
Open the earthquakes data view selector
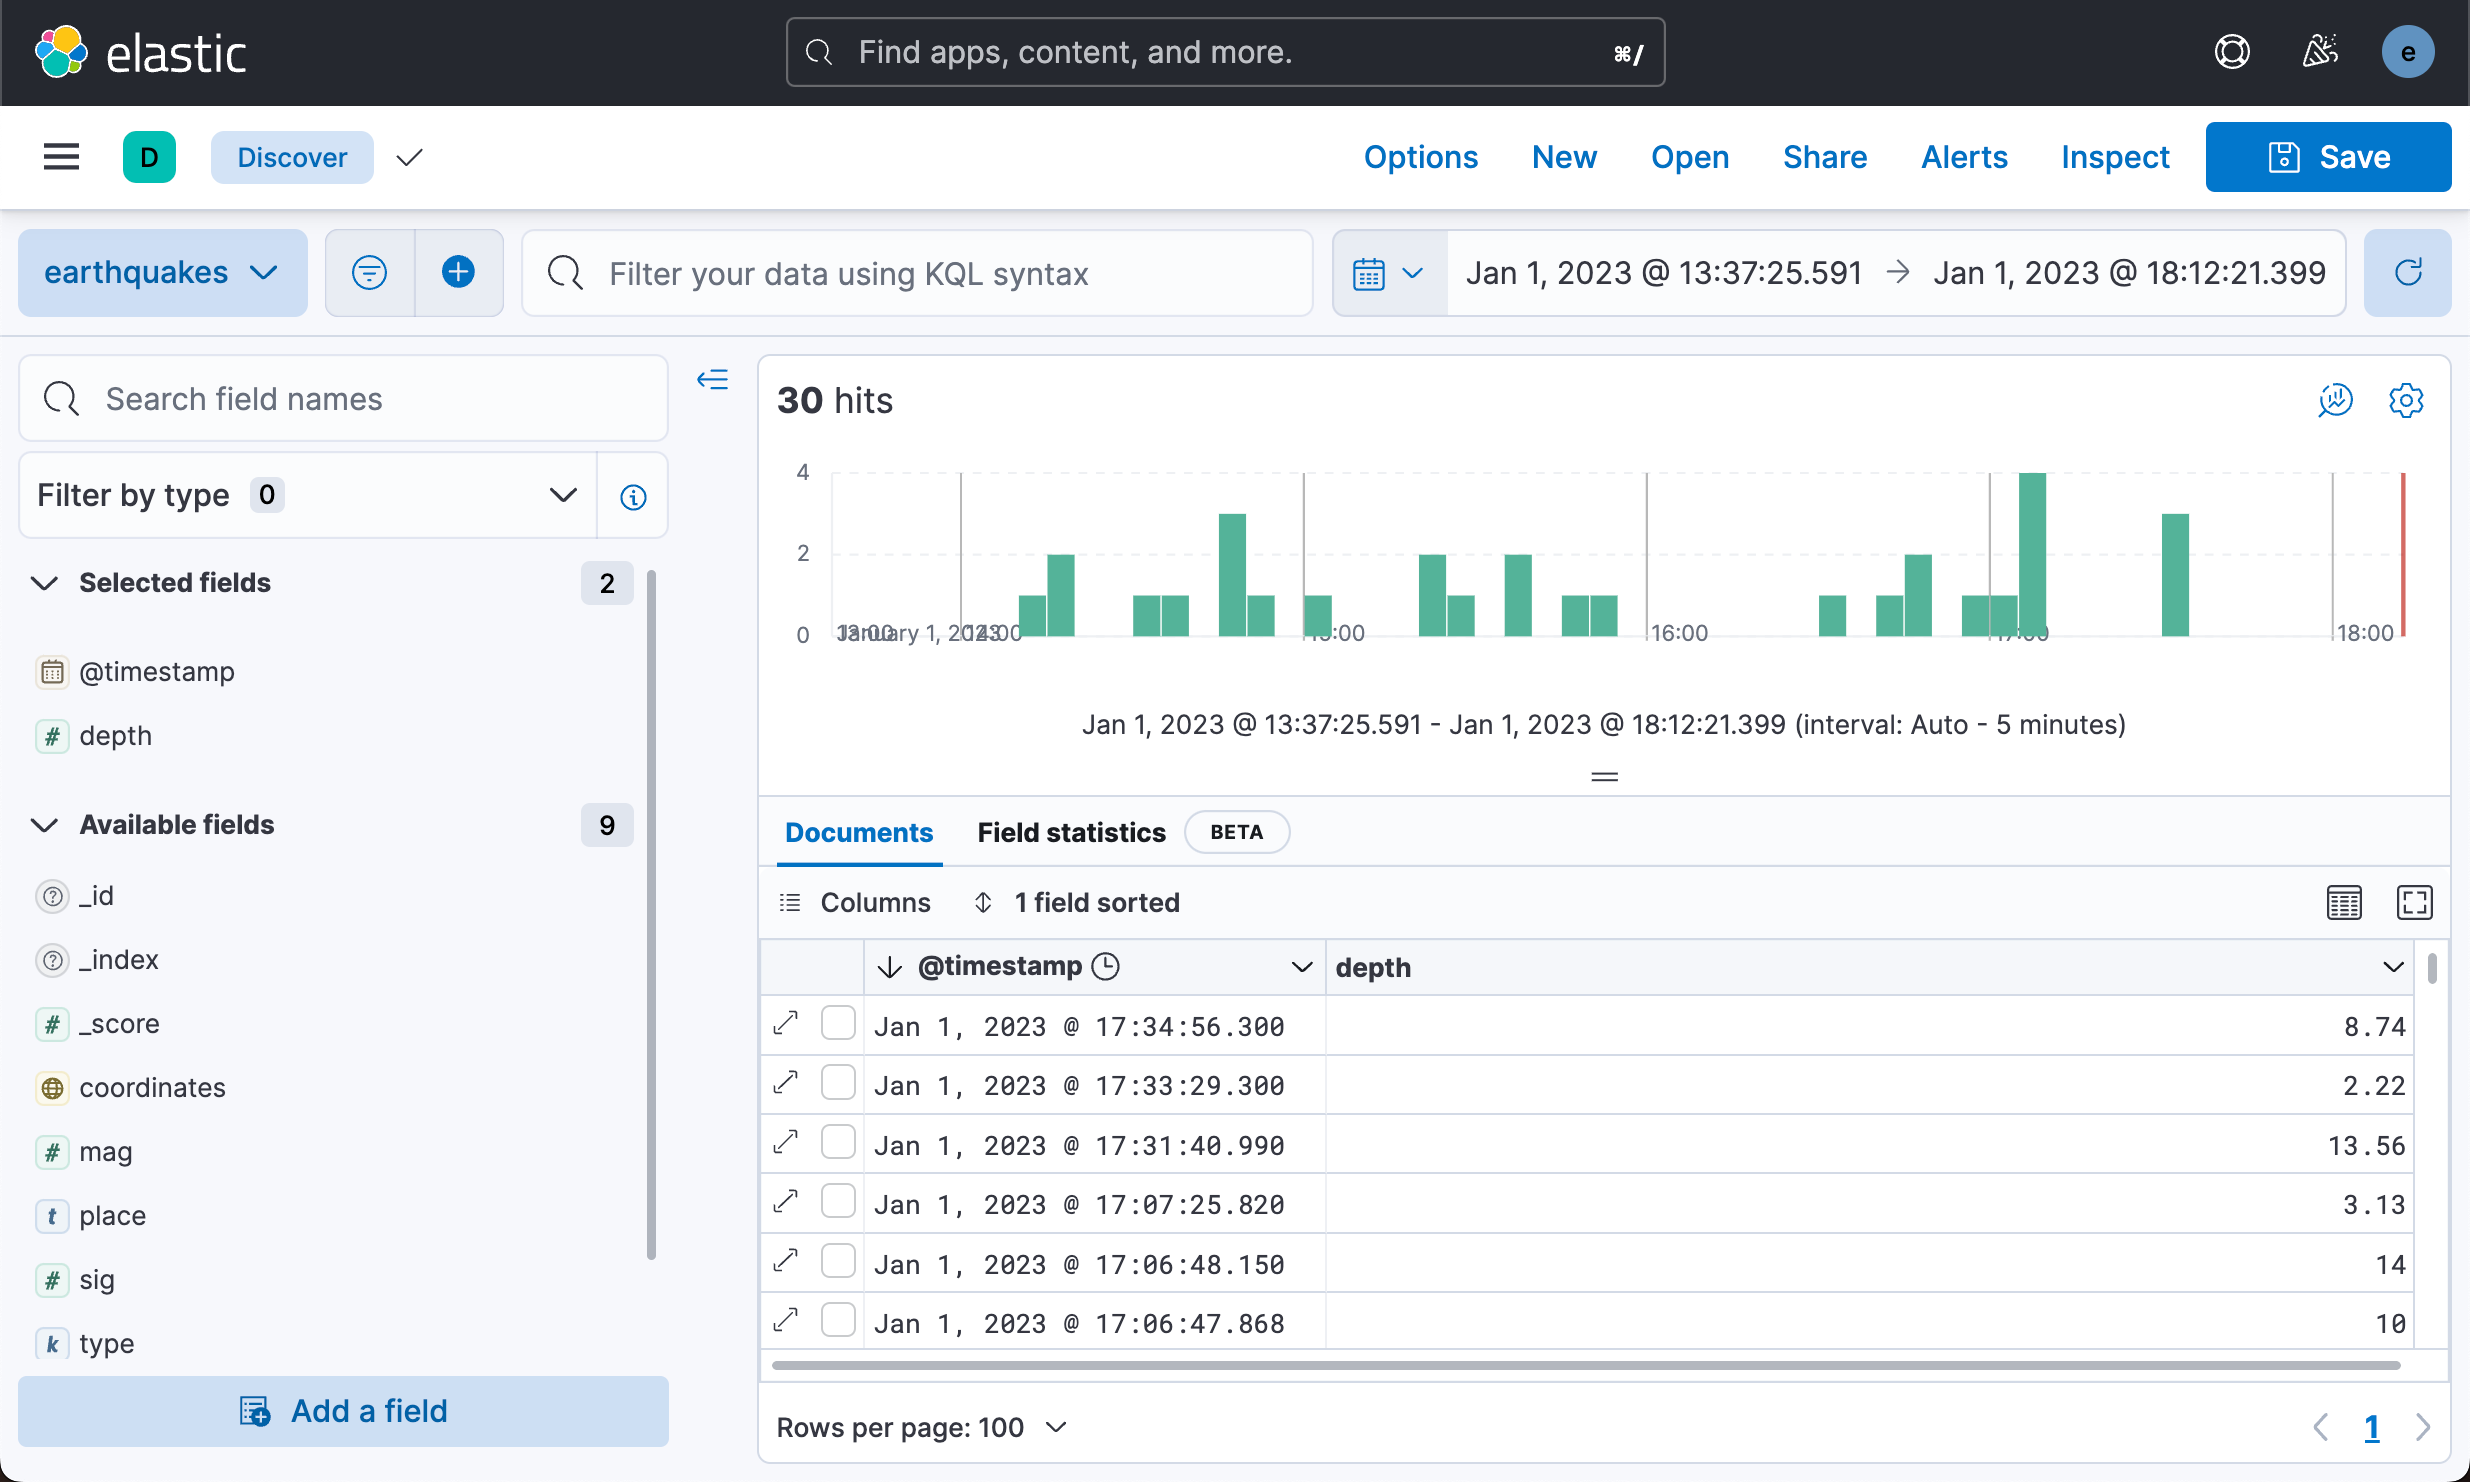coord(161,272)
